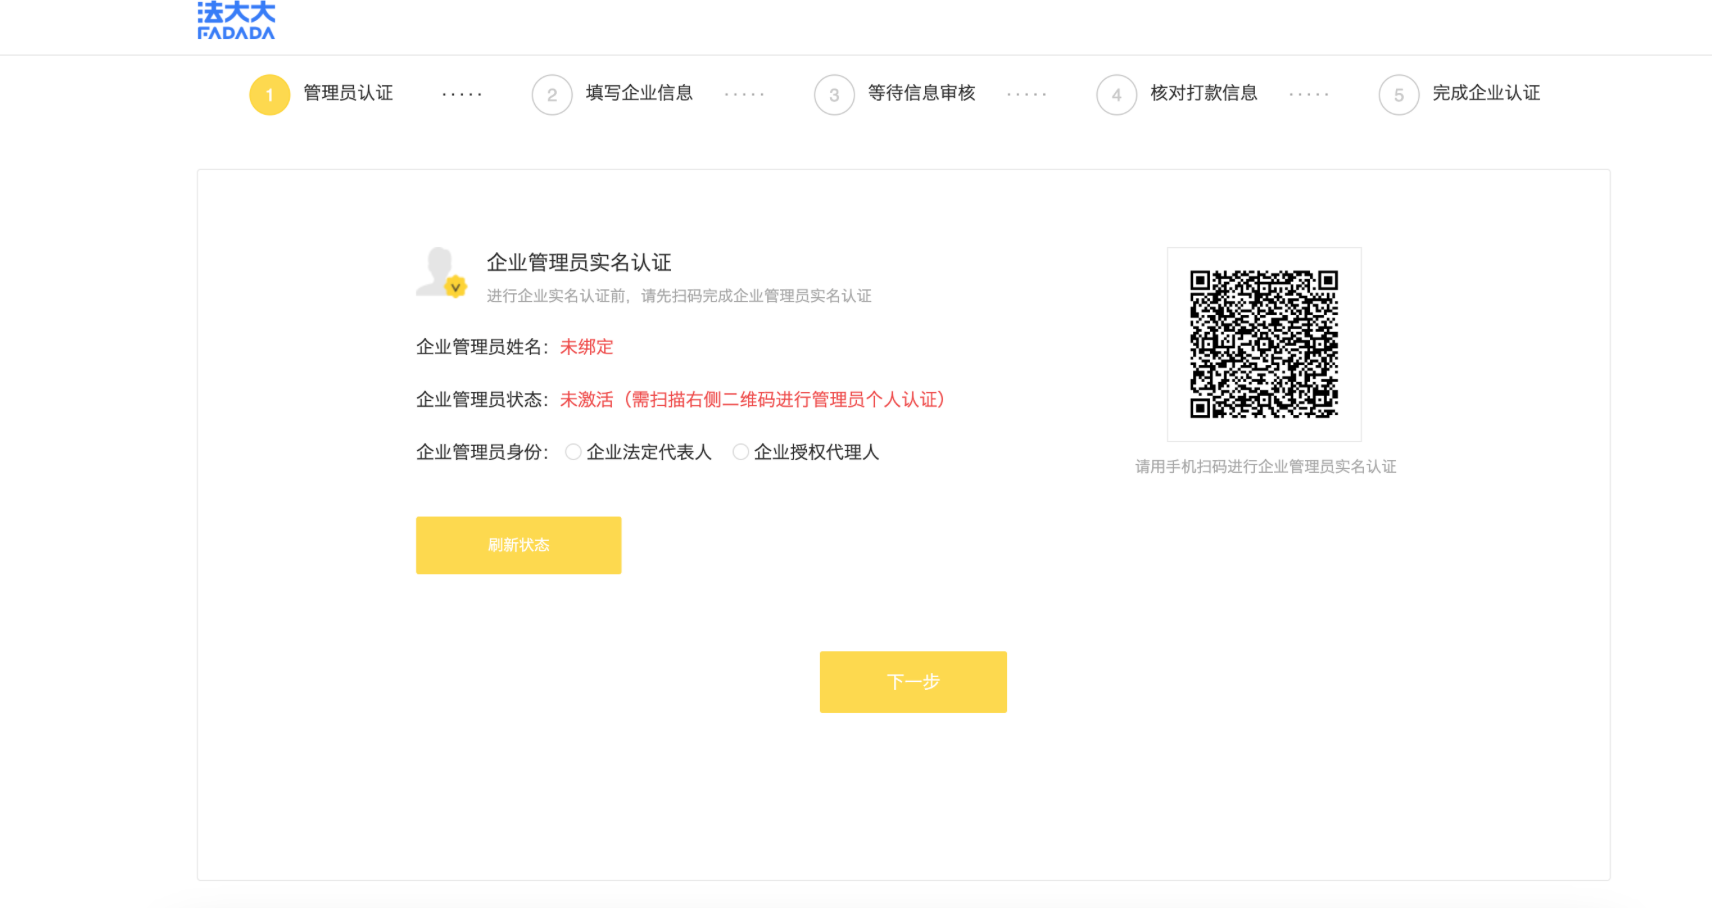Click the step 2 circle icon
Image resolution: width=1712 pixels, height=908 pixels.
coord(552,95)
